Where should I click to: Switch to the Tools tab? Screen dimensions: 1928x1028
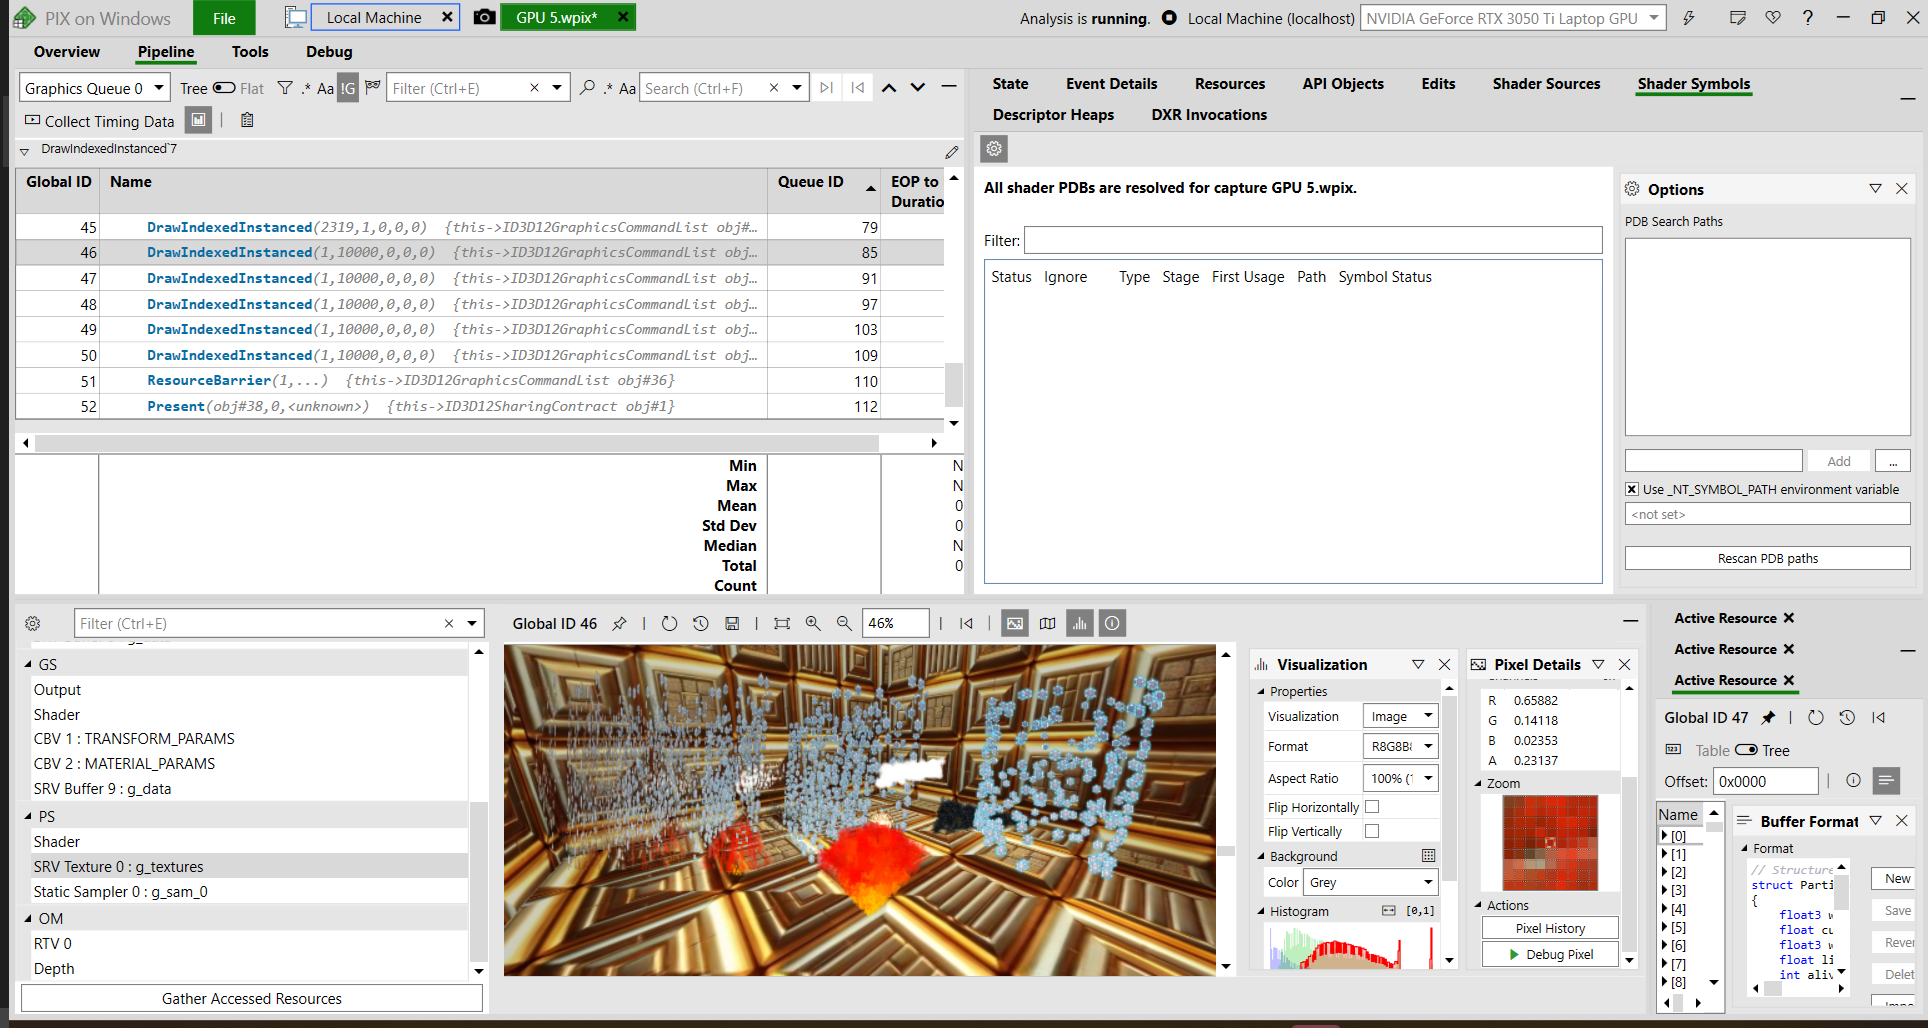(x=250, y=52)
